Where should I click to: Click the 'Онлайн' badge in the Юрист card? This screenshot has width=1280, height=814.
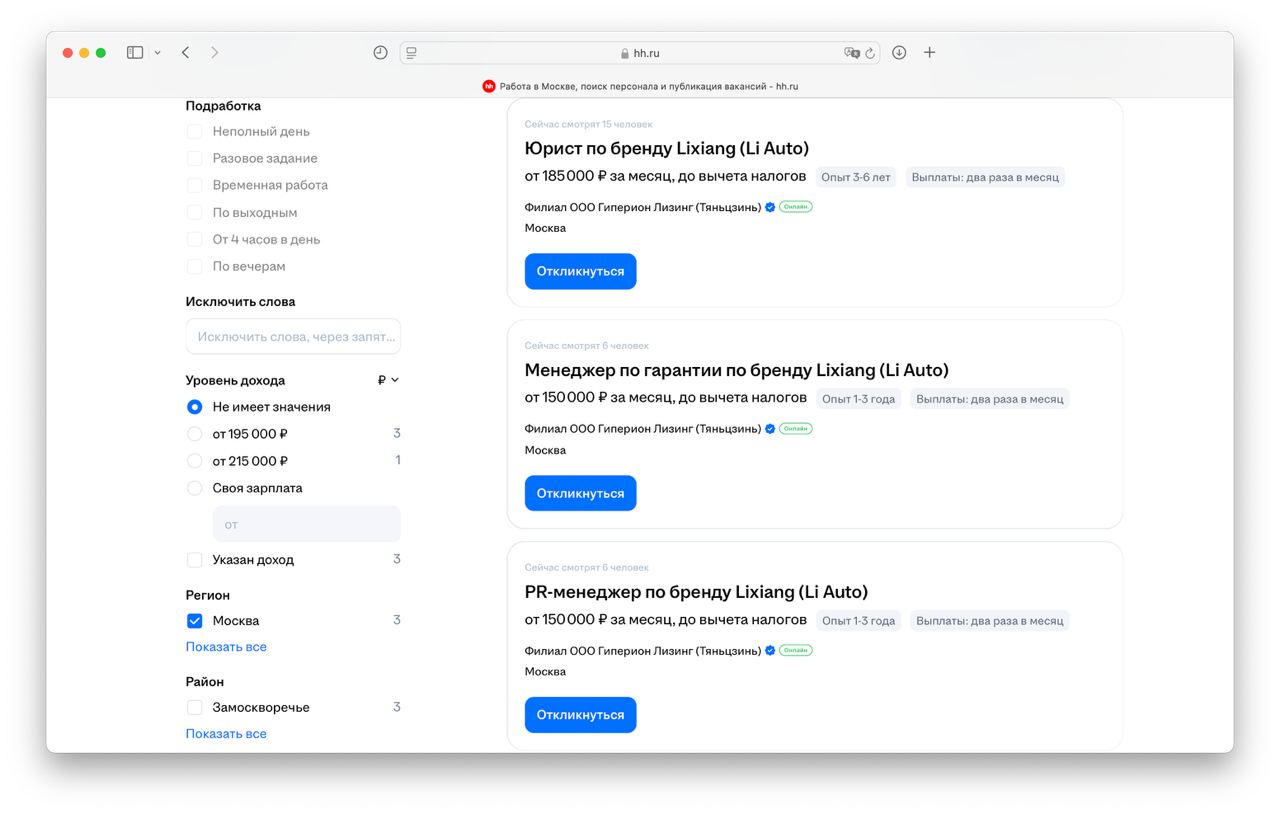tap(796, 207)
